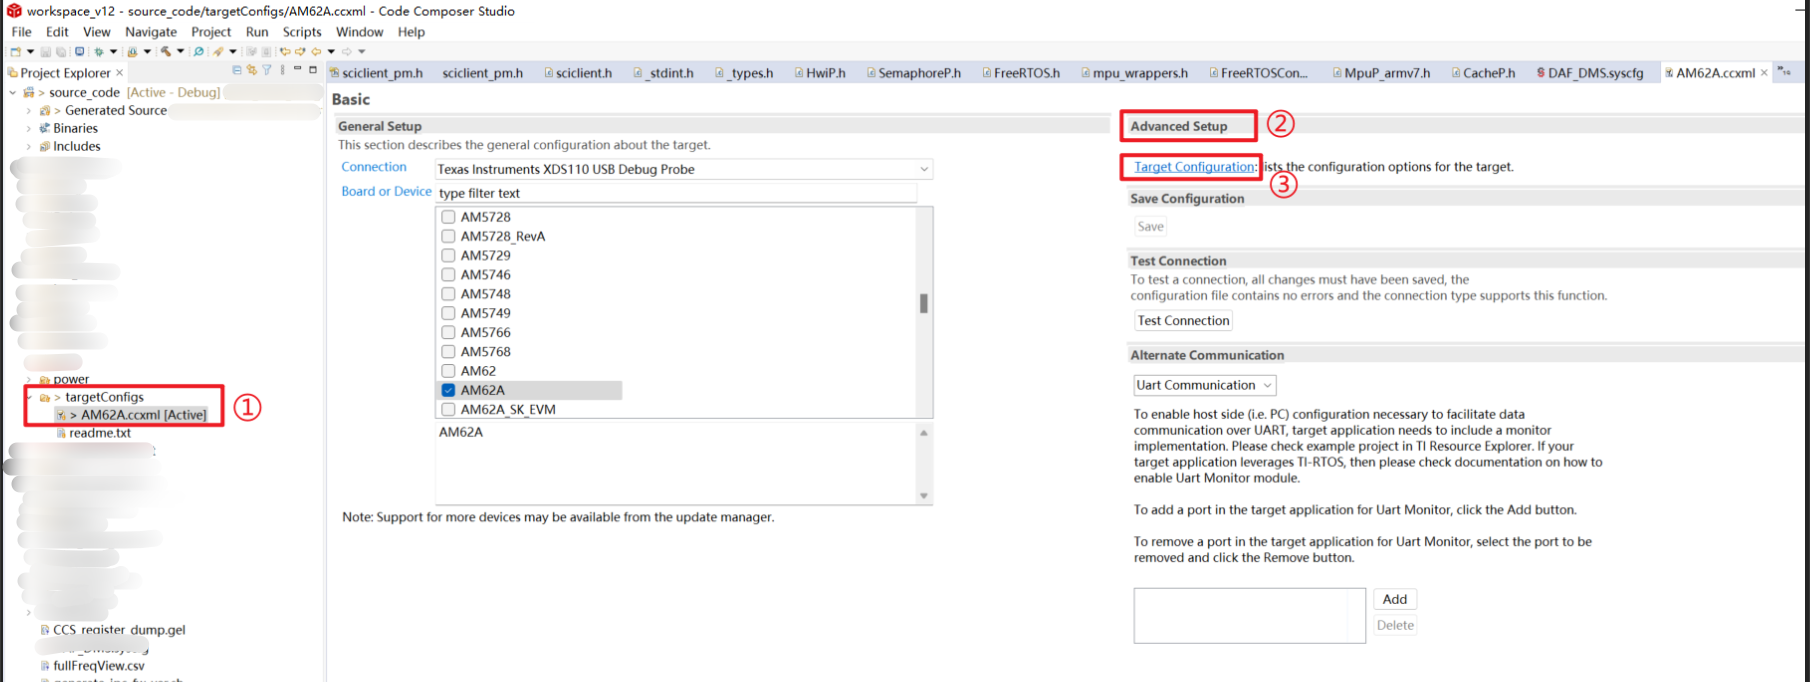Click the Board or Device filter field
Viewport: 1810px width, 682px height.
(x=677, y=193)
